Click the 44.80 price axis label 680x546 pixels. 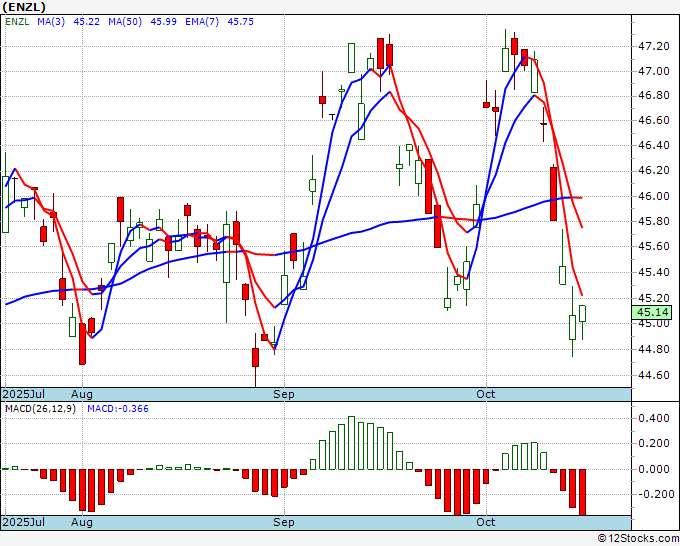click(x=654, y=349)
